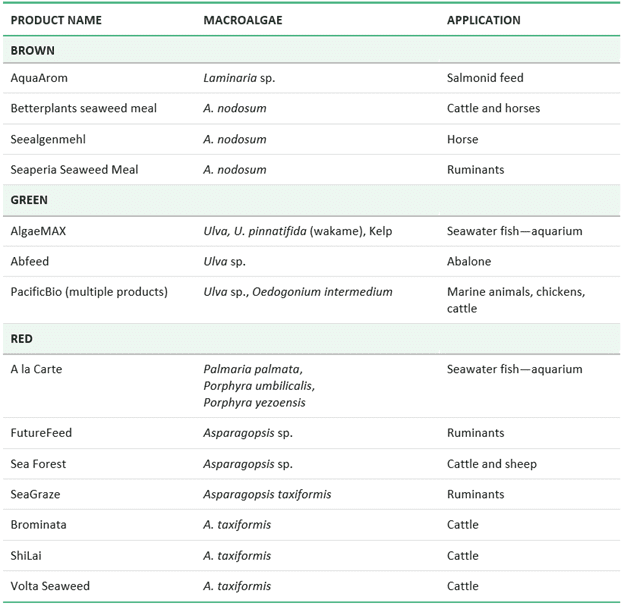Click the Volta Seaweed product name
The height and width of the screenshot is (606, 624).
click(x=50, y=586)
